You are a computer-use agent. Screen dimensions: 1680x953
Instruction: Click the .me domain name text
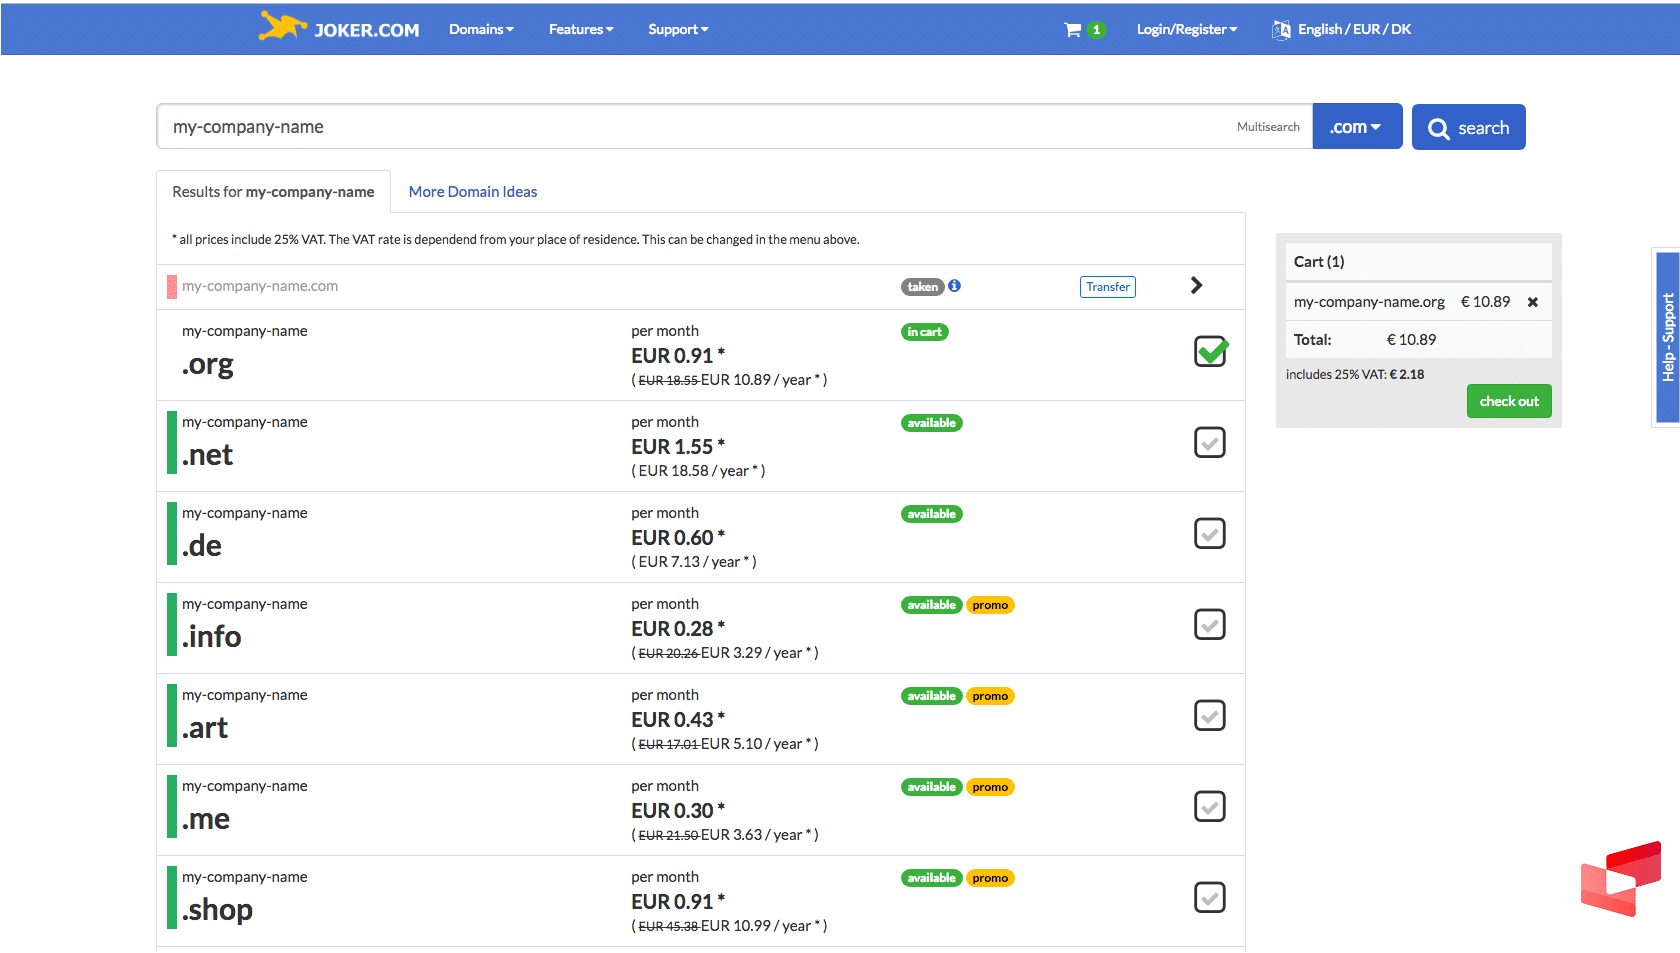(205, 819)
